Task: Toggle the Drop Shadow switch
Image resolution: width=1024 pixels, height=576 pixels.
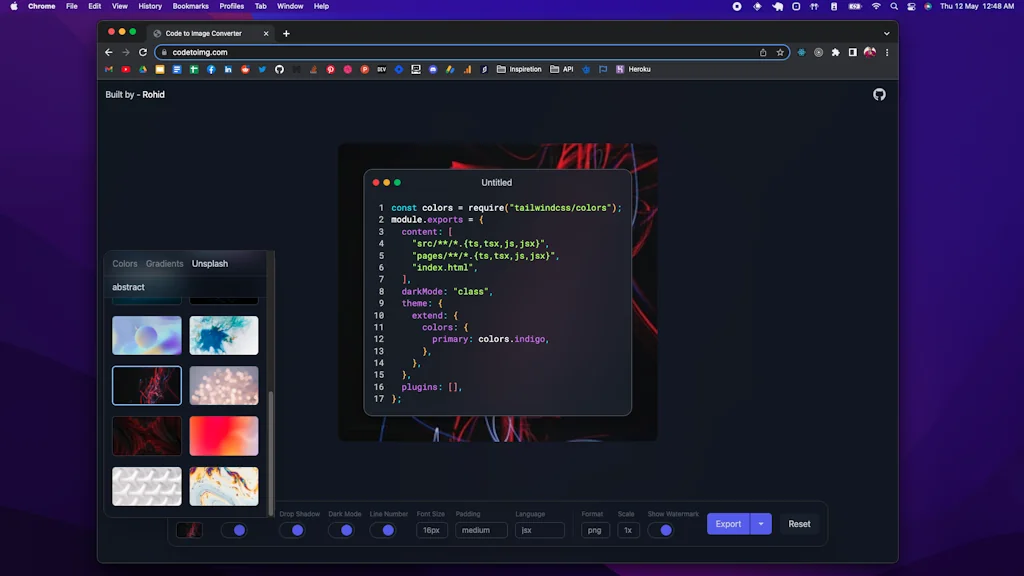Action: [295, 530]
